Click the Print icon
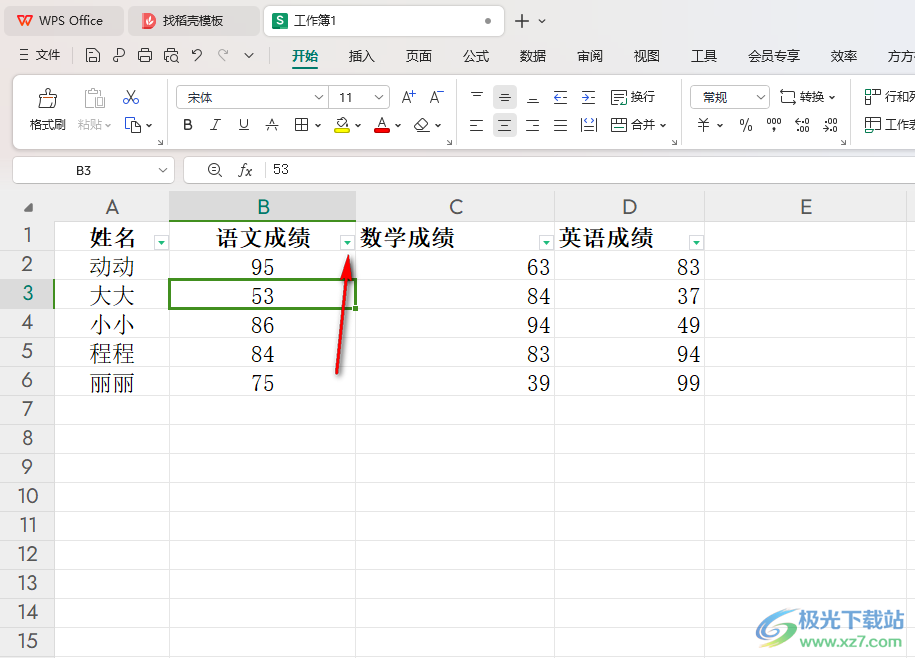Image resolution: width=915 pixels, height=658 pixels. pyautogui.click(x=145, y=55)
